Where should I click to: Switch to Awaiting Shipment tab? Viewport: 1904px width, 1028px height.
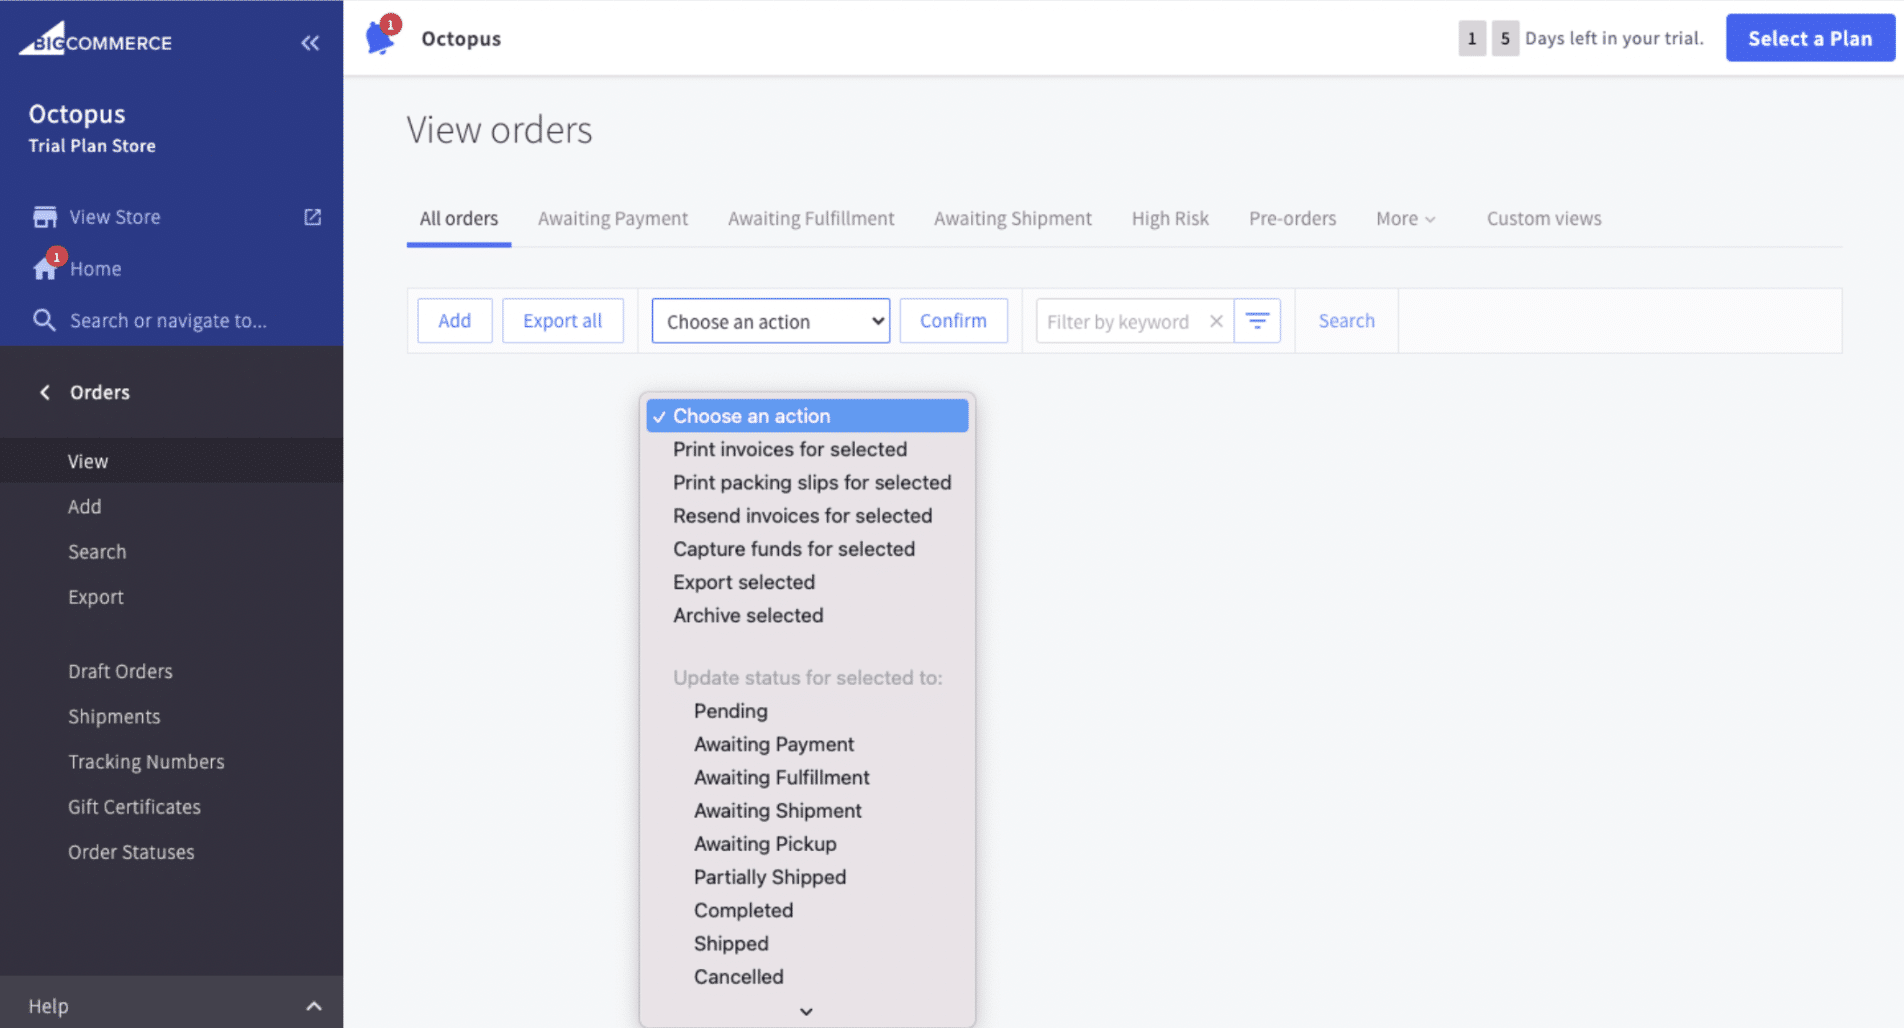(1013, 218)
